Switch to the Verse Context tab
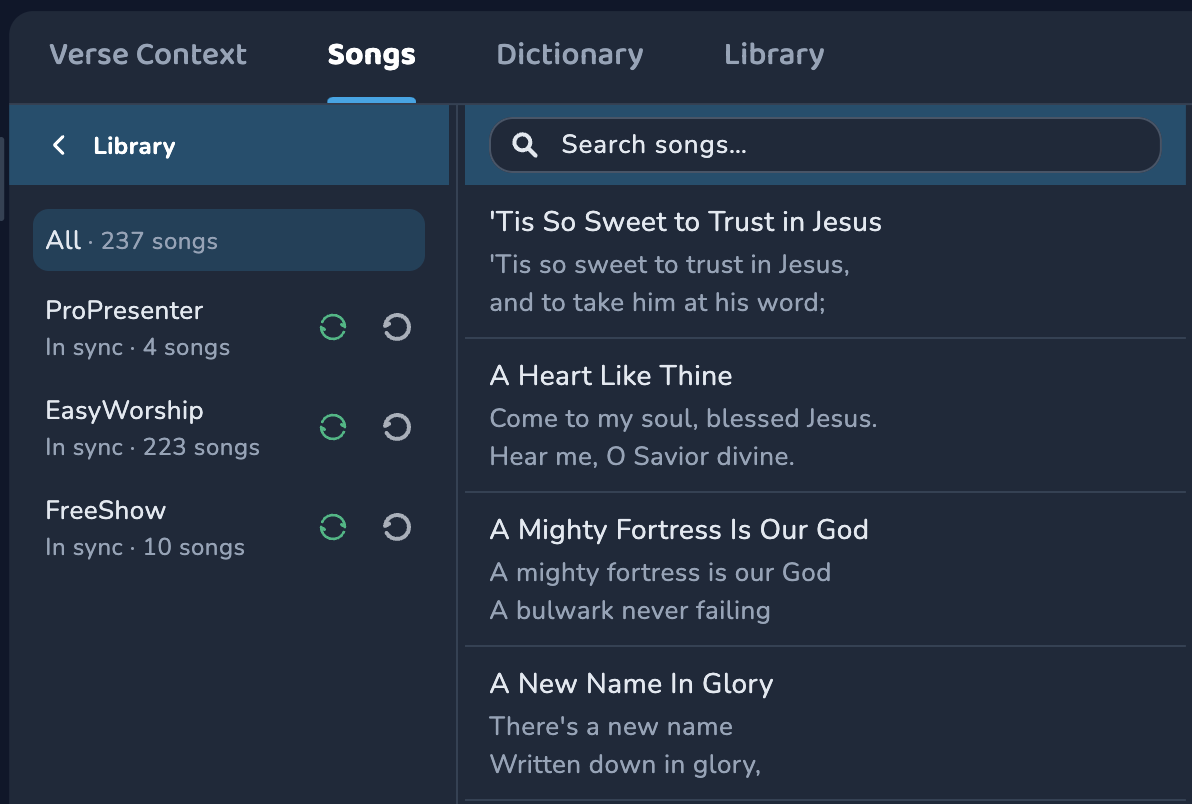This screenshot has width=1192, height=804. [x=148, y=55]
